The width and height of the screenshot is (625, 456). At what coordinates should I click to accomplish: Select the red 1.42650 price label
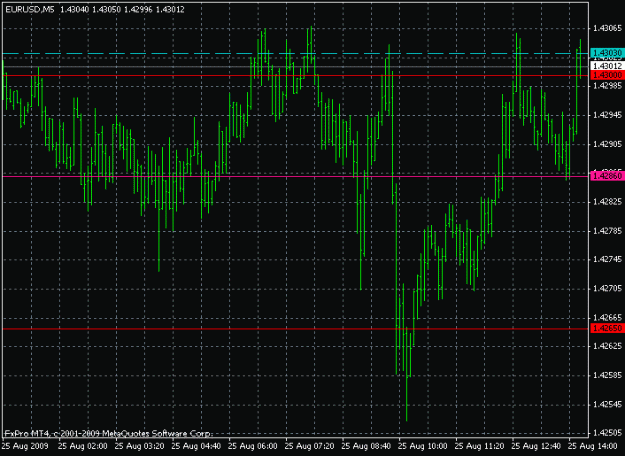pyautogui.click(x=607, y=328)
